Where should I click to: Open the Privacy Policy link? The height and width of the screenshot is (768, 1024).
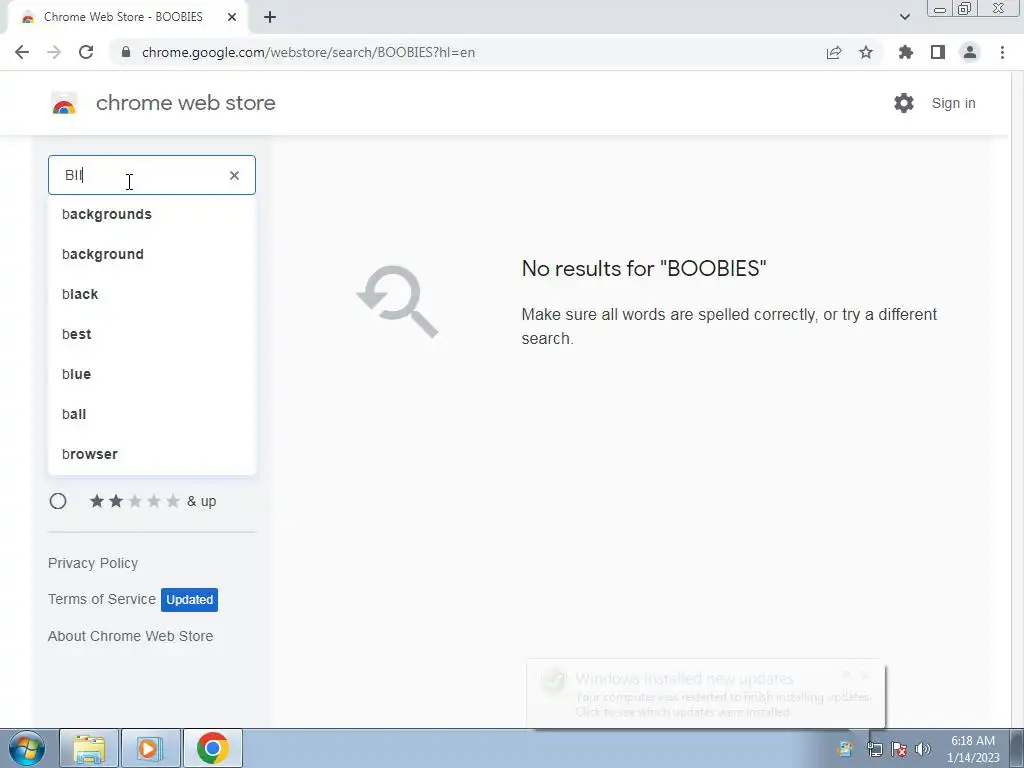(93, 563)
